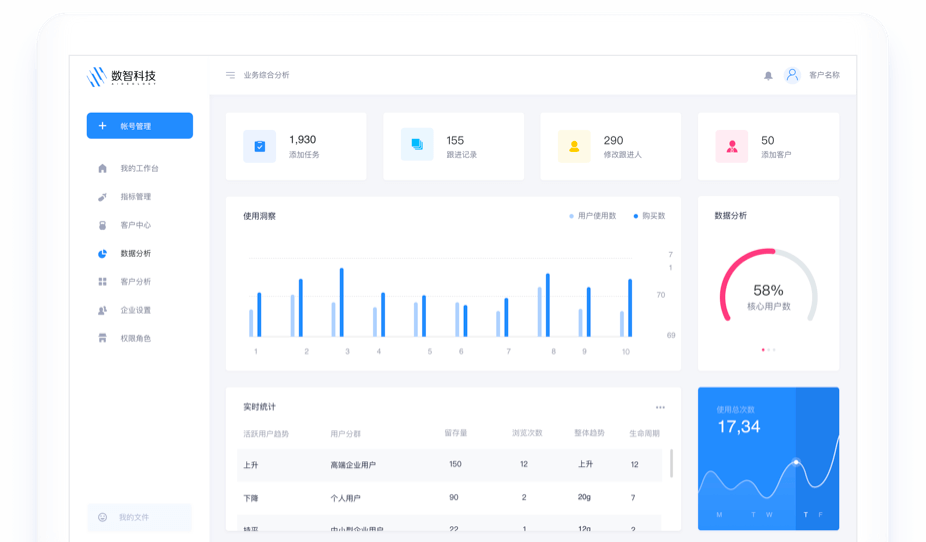
Task: Click the highlighted data point on usage curve
Action: click(796, 462)
